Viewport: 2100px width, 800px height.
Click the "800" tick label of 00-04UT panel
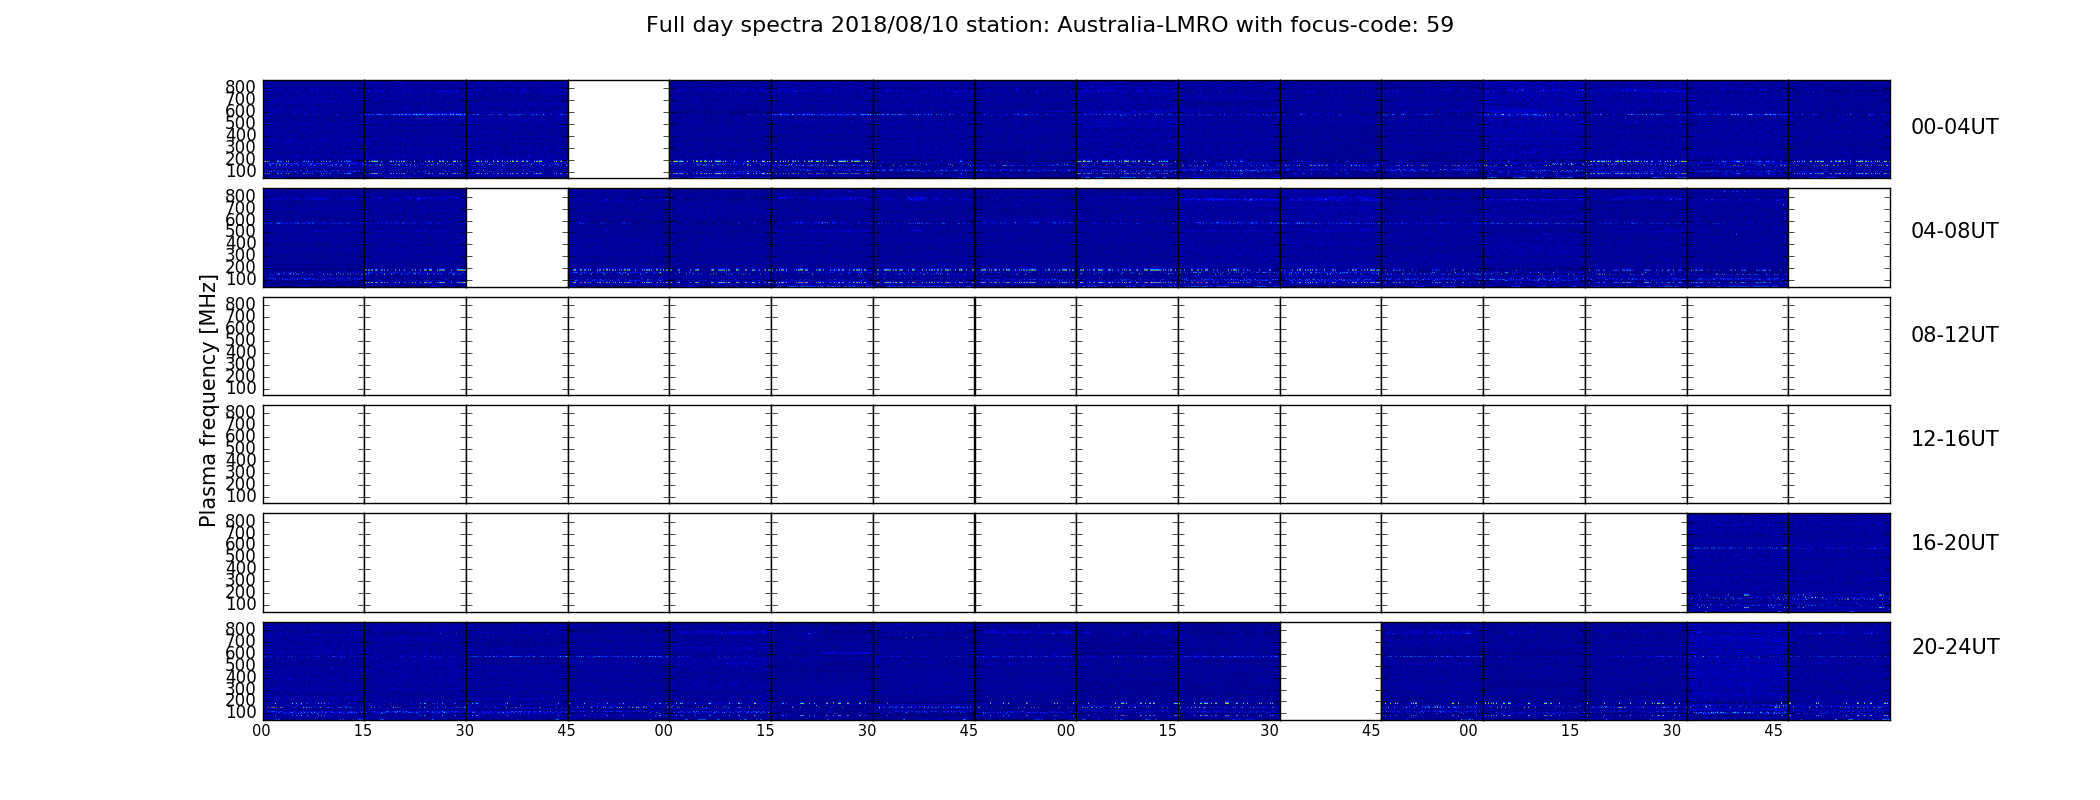pos(240,87)
